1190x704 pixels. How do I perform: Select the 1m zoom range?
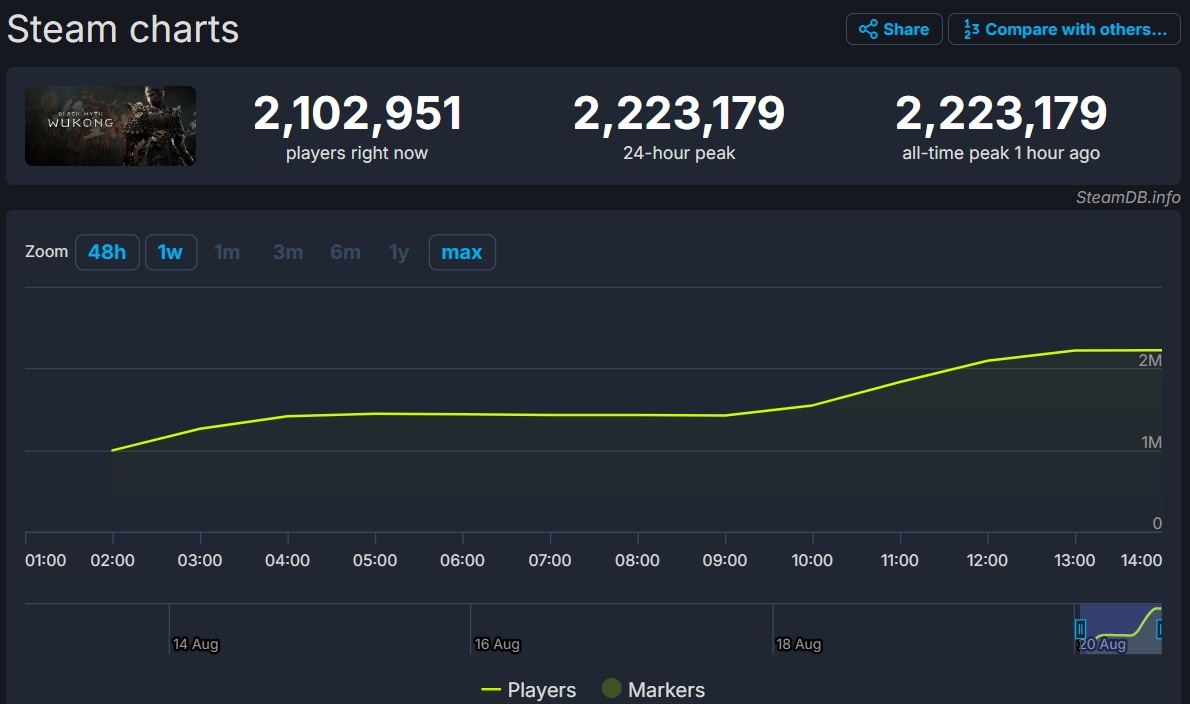coord(227,252)
